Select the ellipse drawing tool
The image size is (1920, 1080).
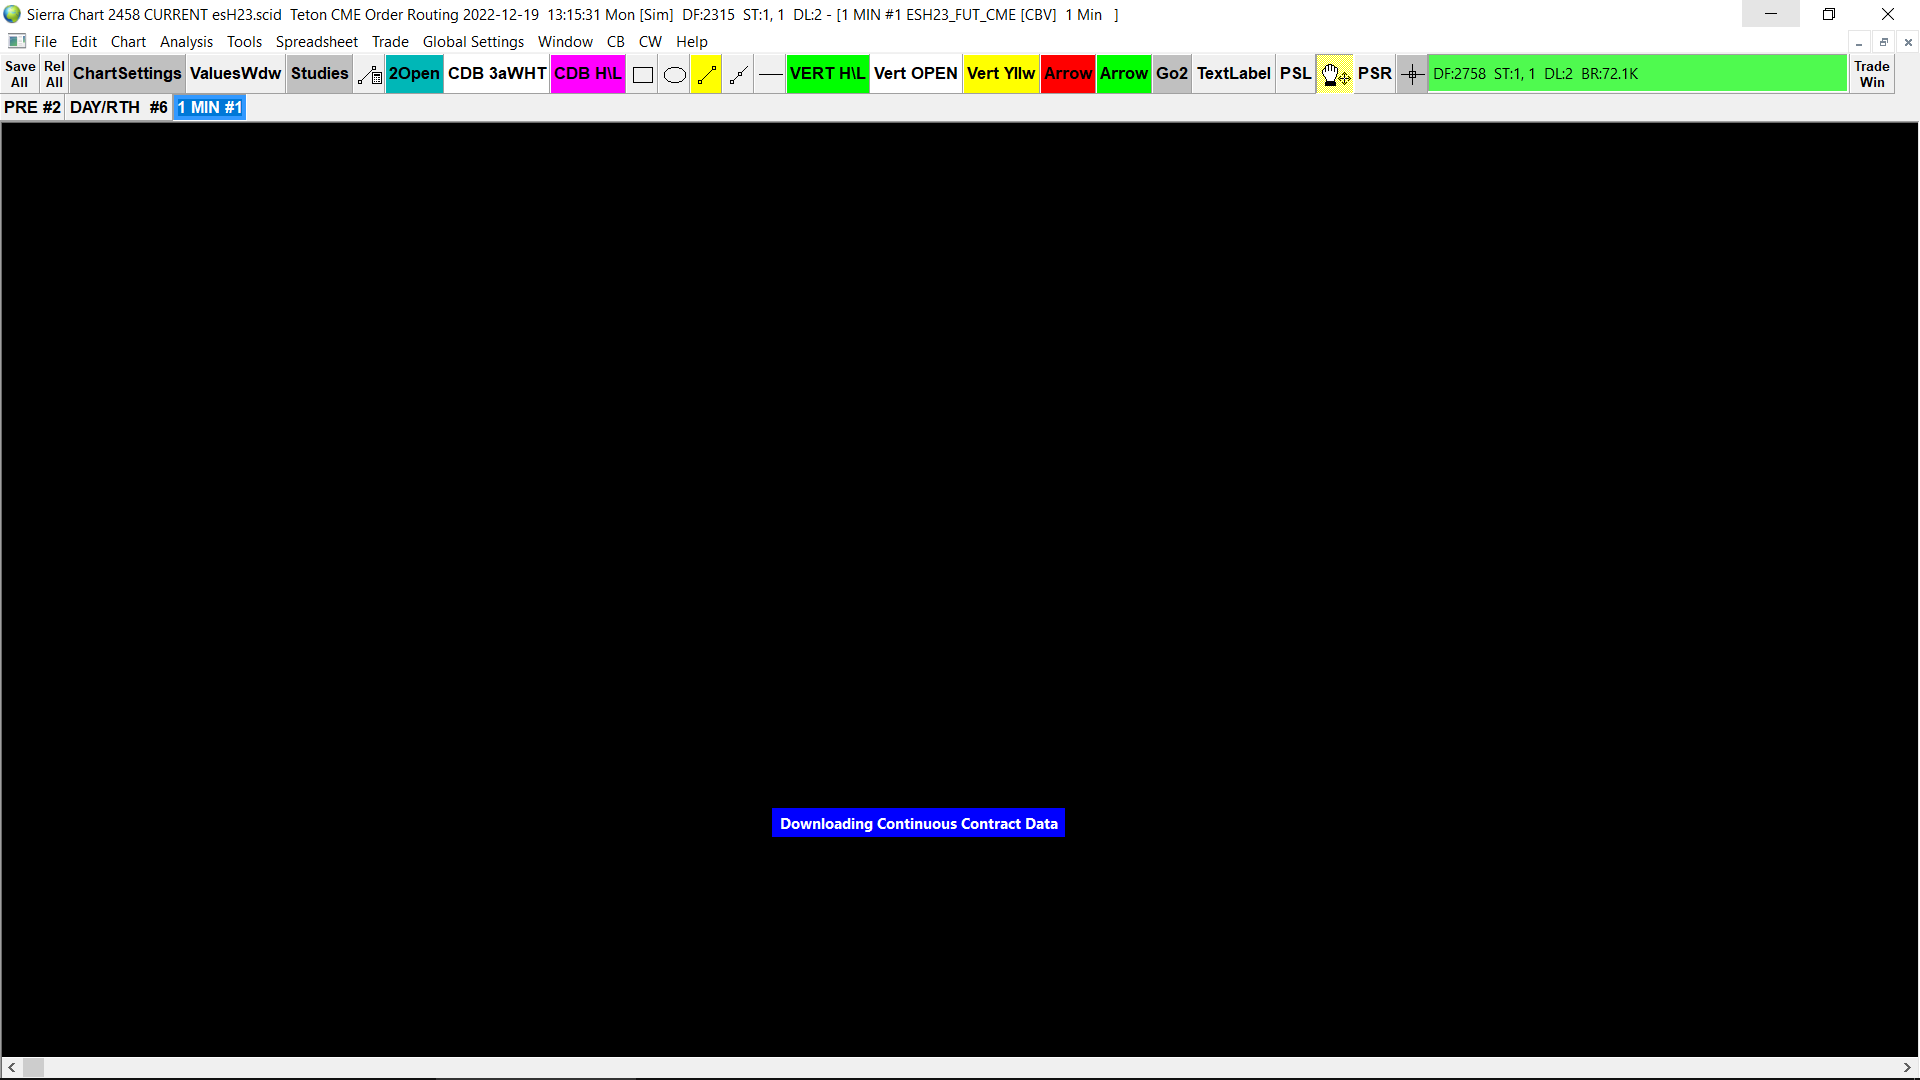coord(675,74)
